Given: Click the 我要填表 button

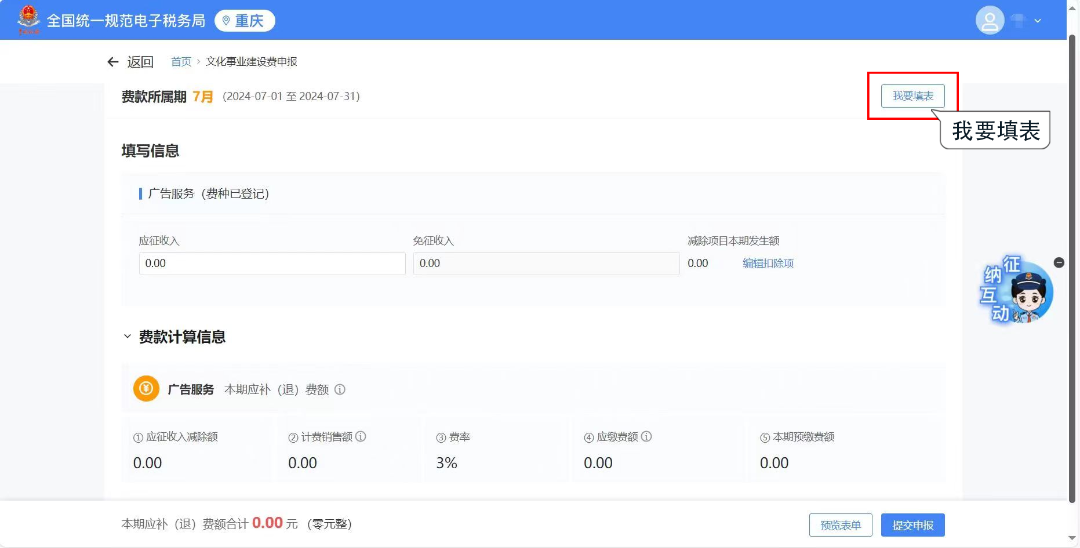Looking at the screenshot, I should tap(913, 96).
